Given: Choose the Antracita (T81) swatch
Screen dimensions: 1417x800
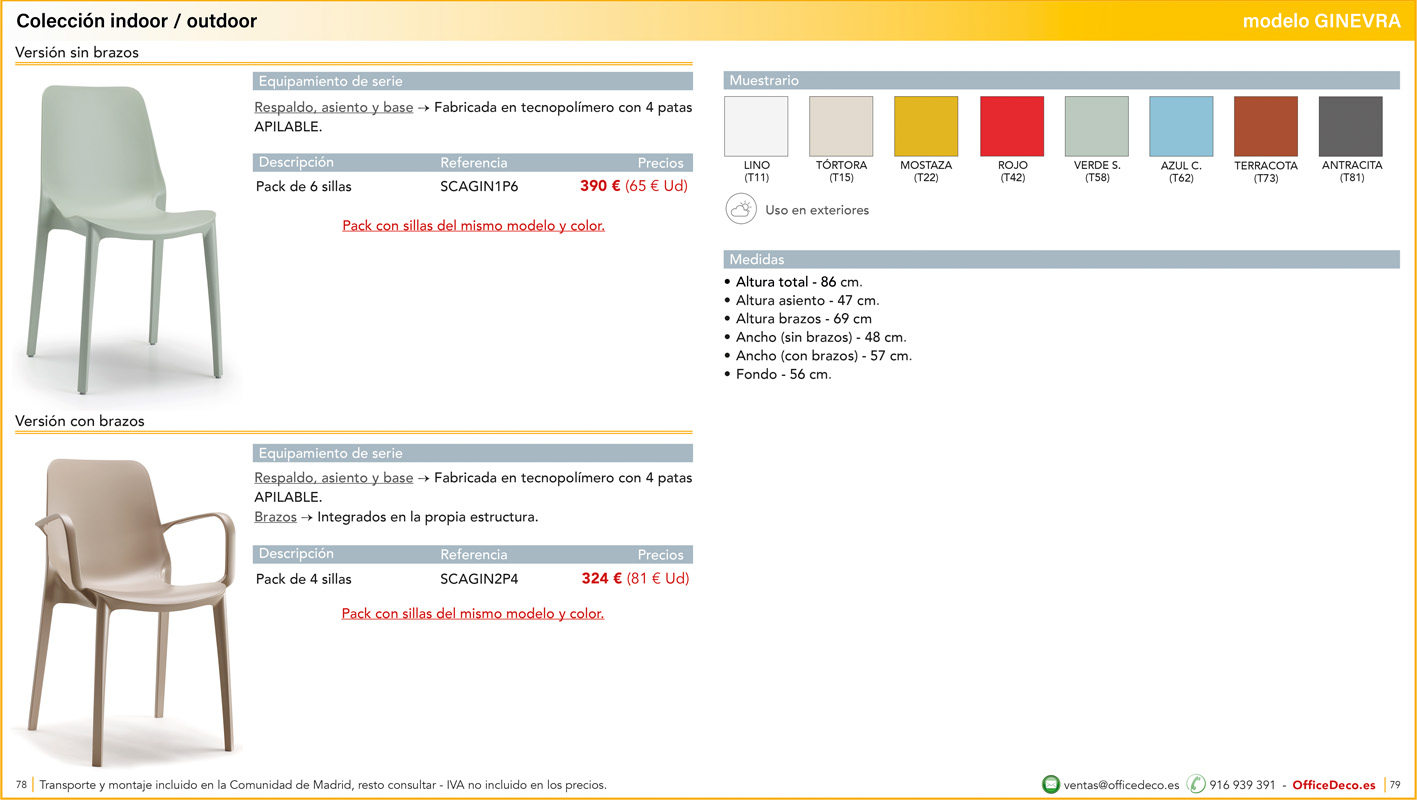Looking at the screenshot, I should [x=1351, y=127].
